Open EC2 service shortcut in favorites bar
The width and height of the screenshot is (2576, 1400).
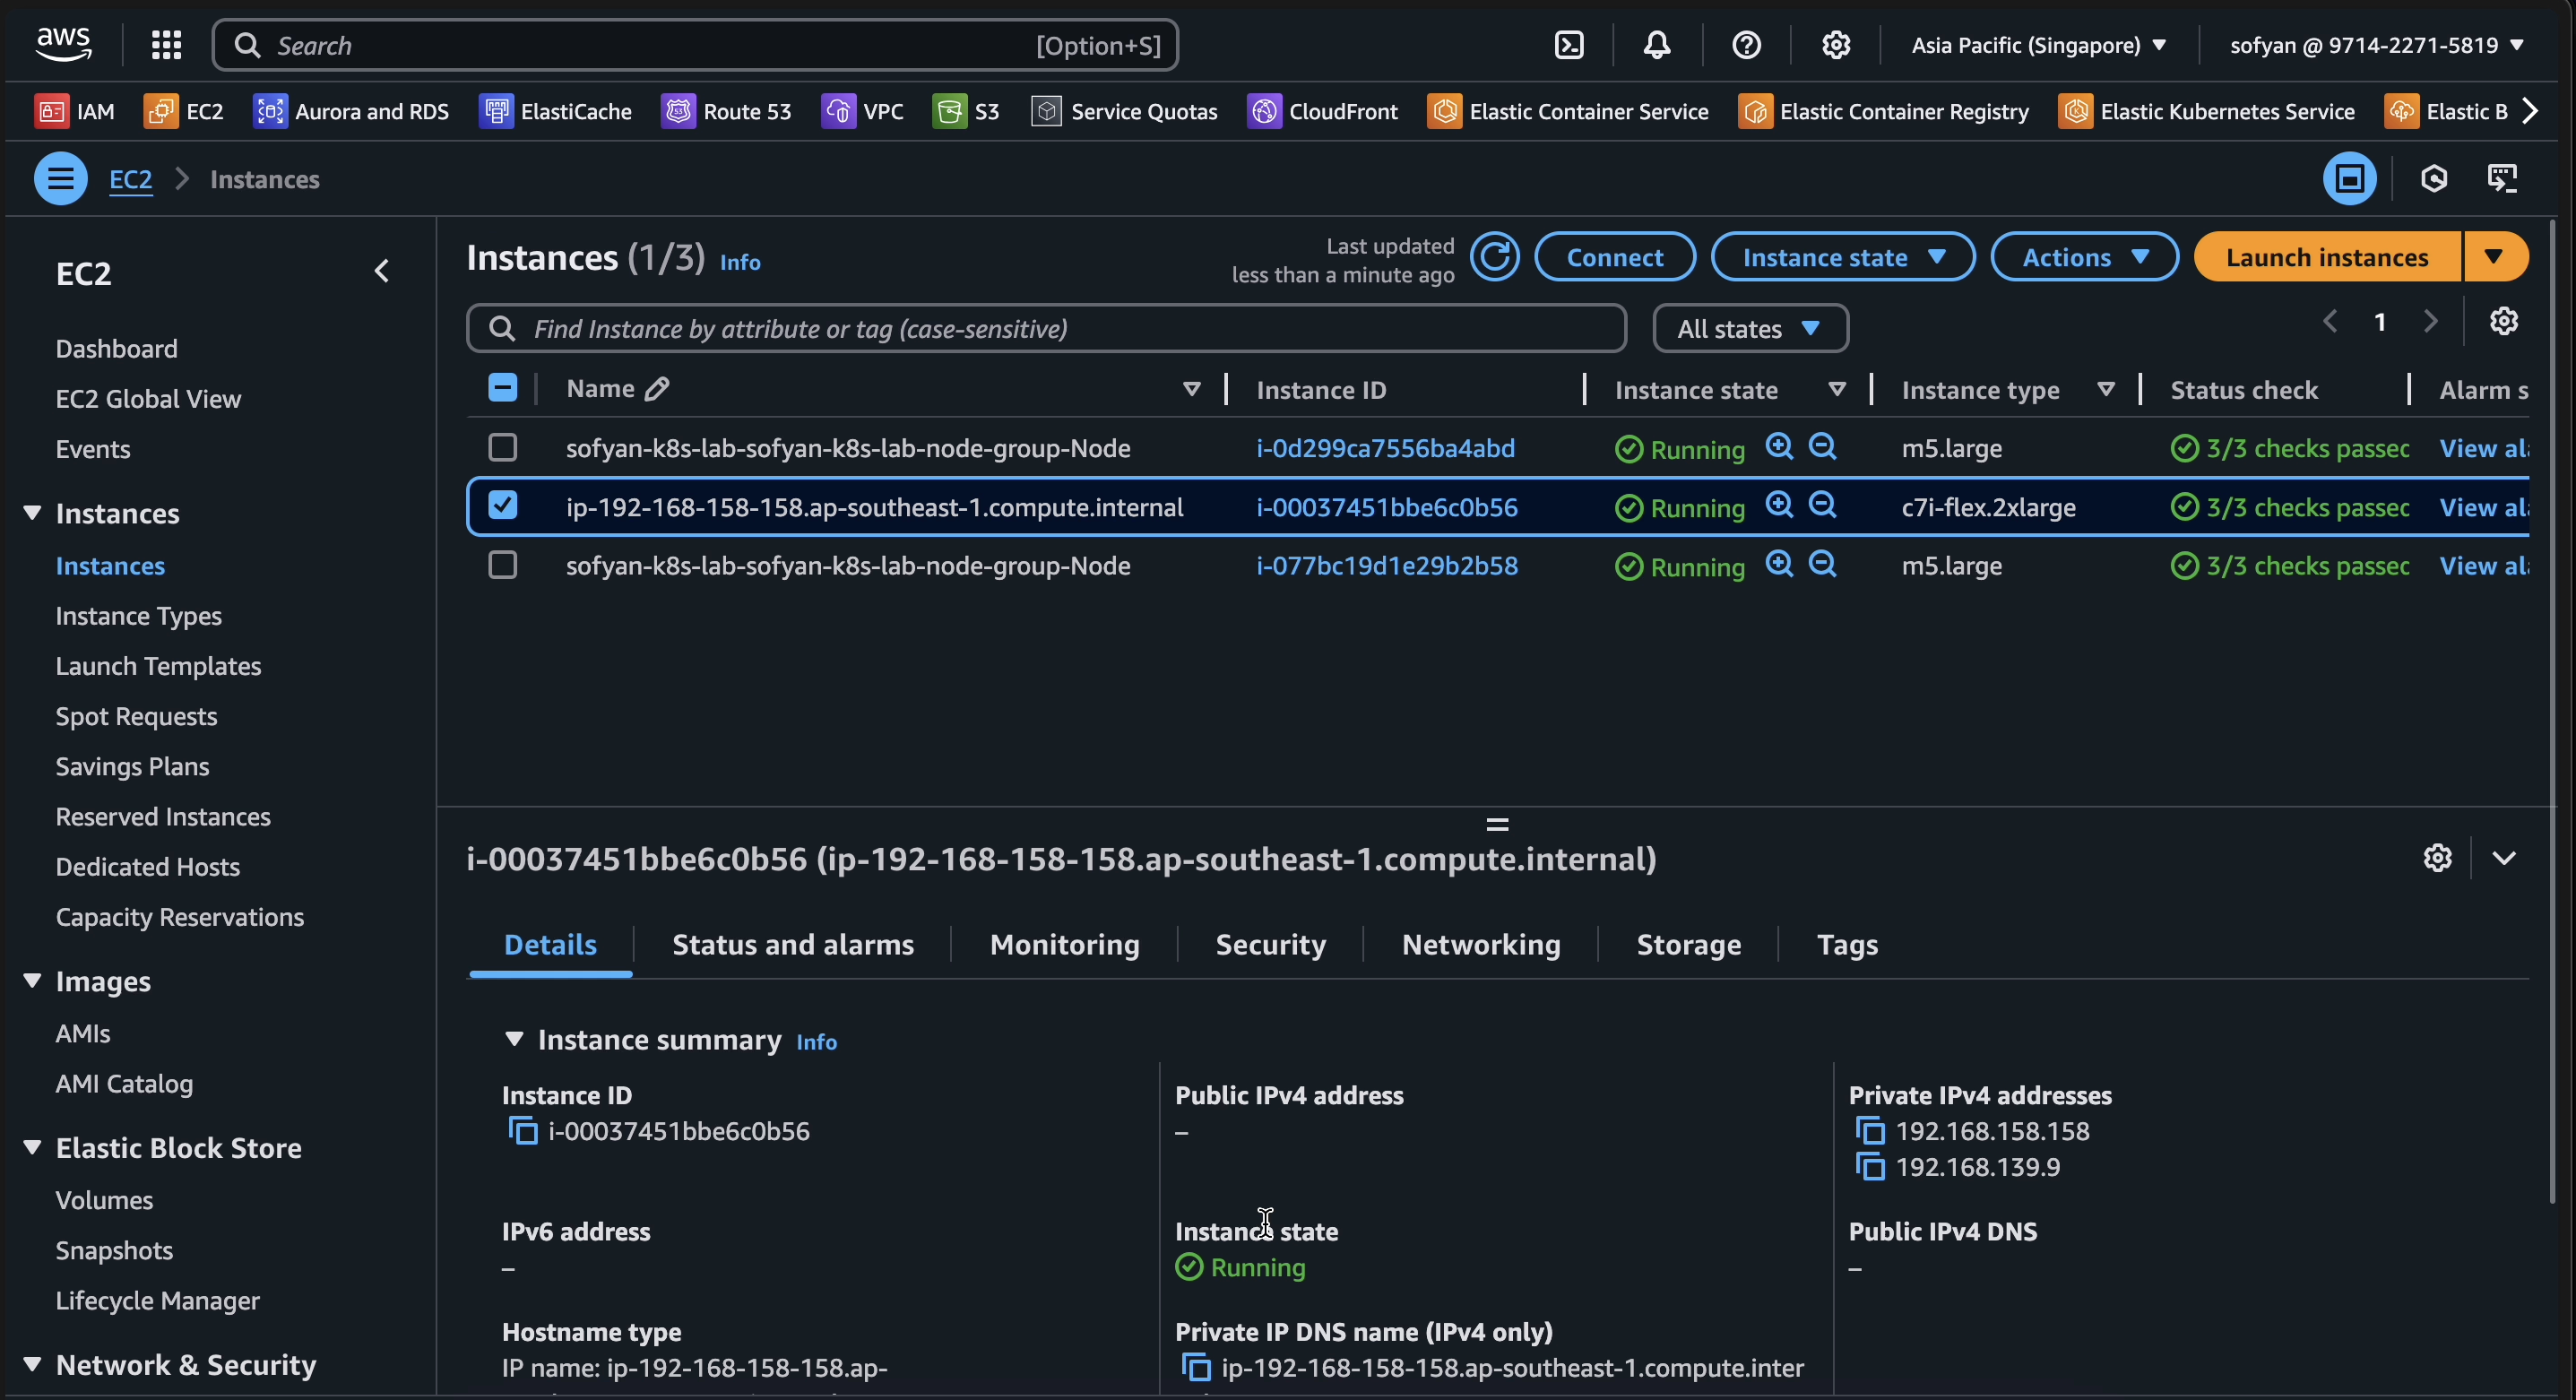pyautogui.click(x=184, y=111)
